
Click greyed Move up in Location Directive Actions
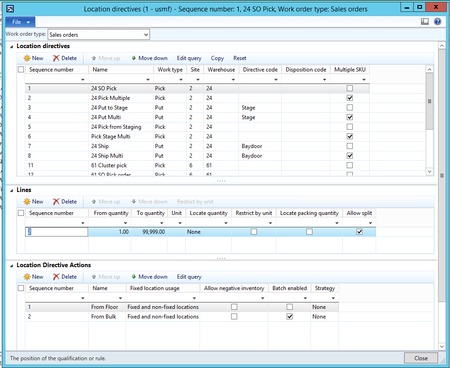click(106, 277)
